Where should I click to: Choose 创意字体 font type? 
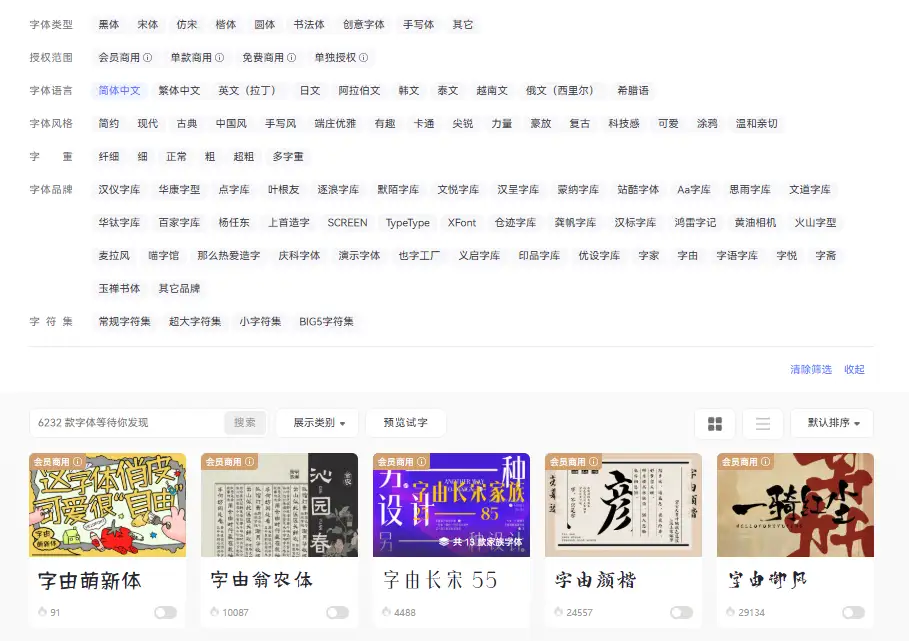coord(363,24)
